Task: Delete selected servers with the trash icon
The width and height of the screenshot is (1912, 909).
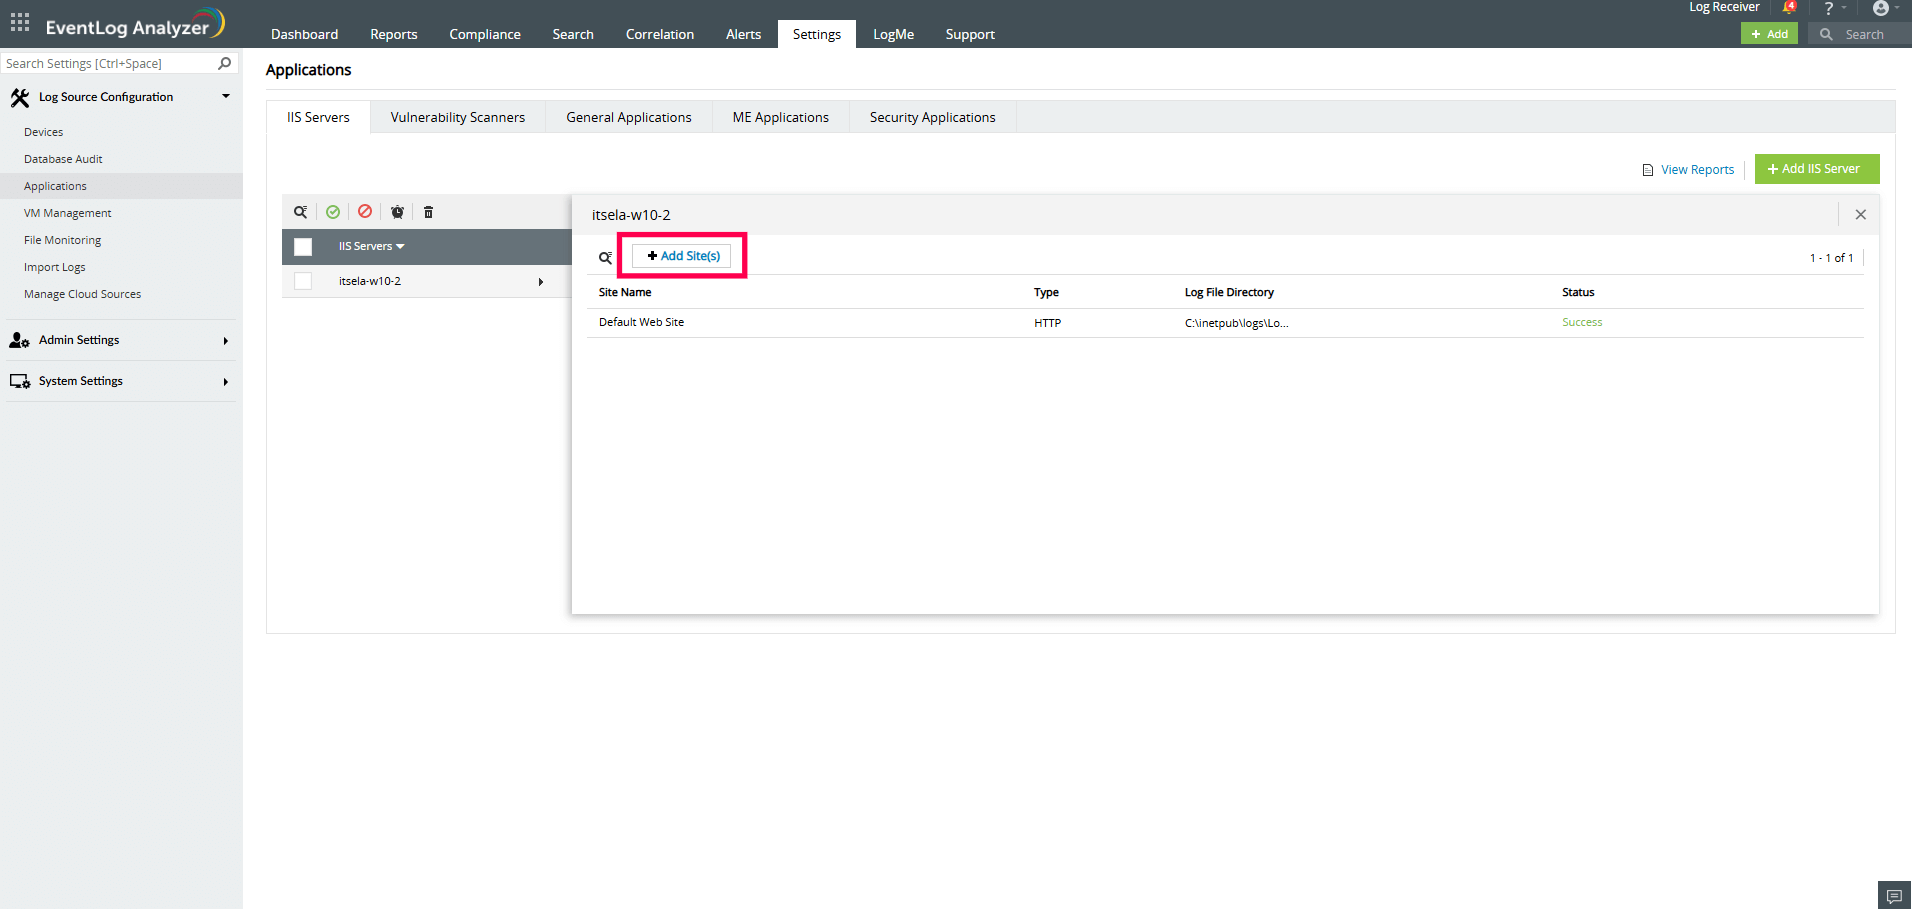Action: pos(428,211)
